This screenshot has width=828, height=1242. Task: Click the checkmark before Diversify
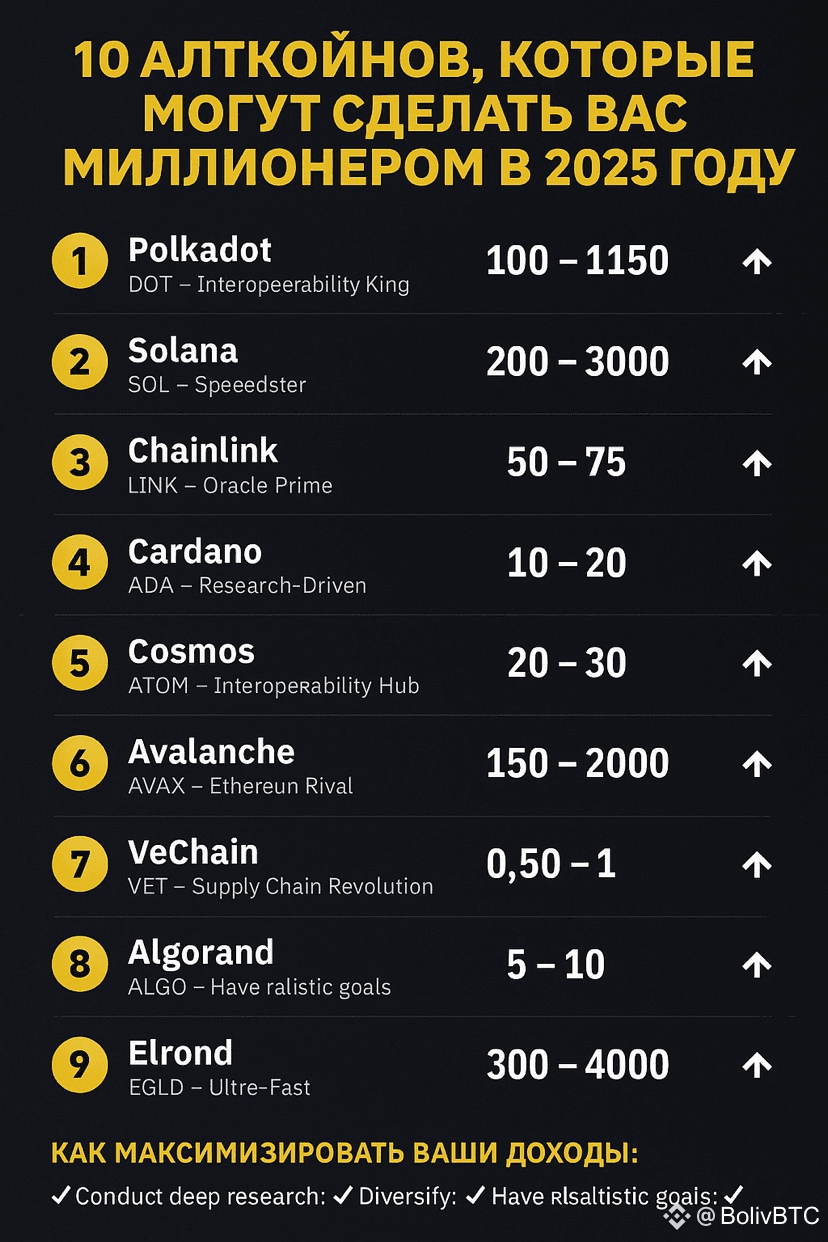coord(343,1195)
